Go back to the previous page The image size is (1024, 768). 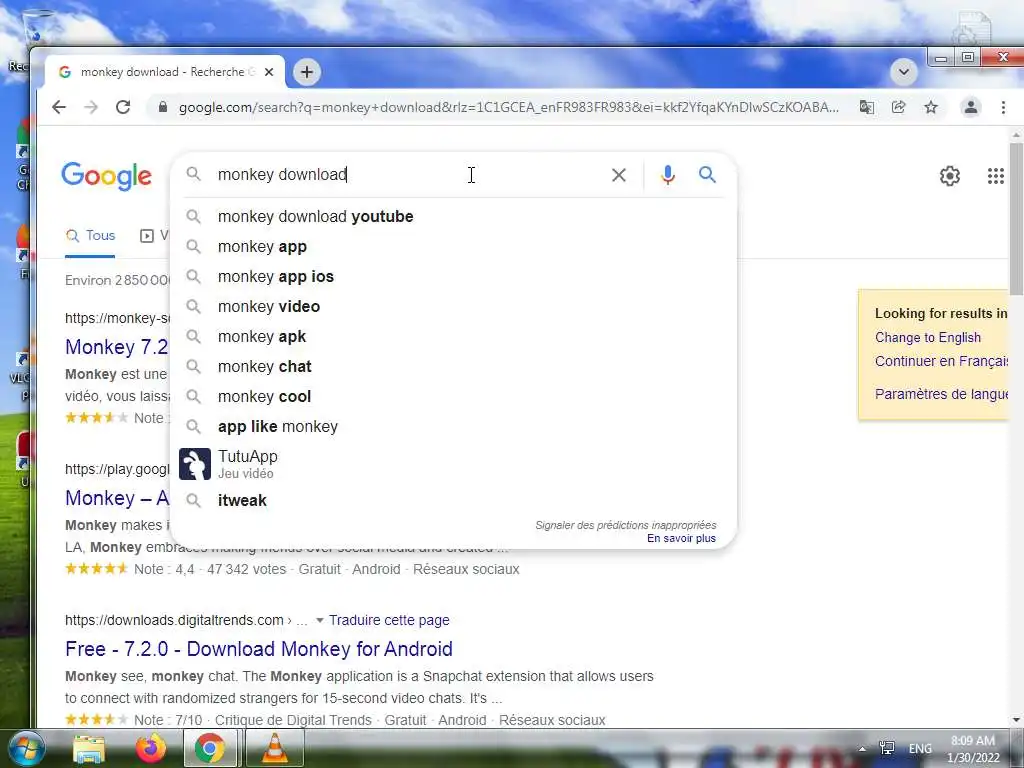click(59, 107)
